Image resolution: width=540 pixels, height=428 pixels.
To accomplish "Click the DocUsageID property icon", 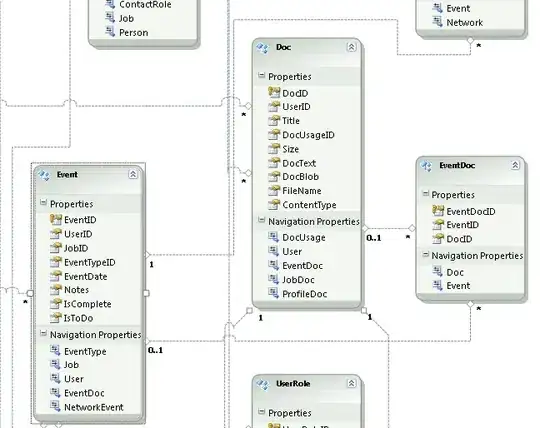I will (274, 134).
